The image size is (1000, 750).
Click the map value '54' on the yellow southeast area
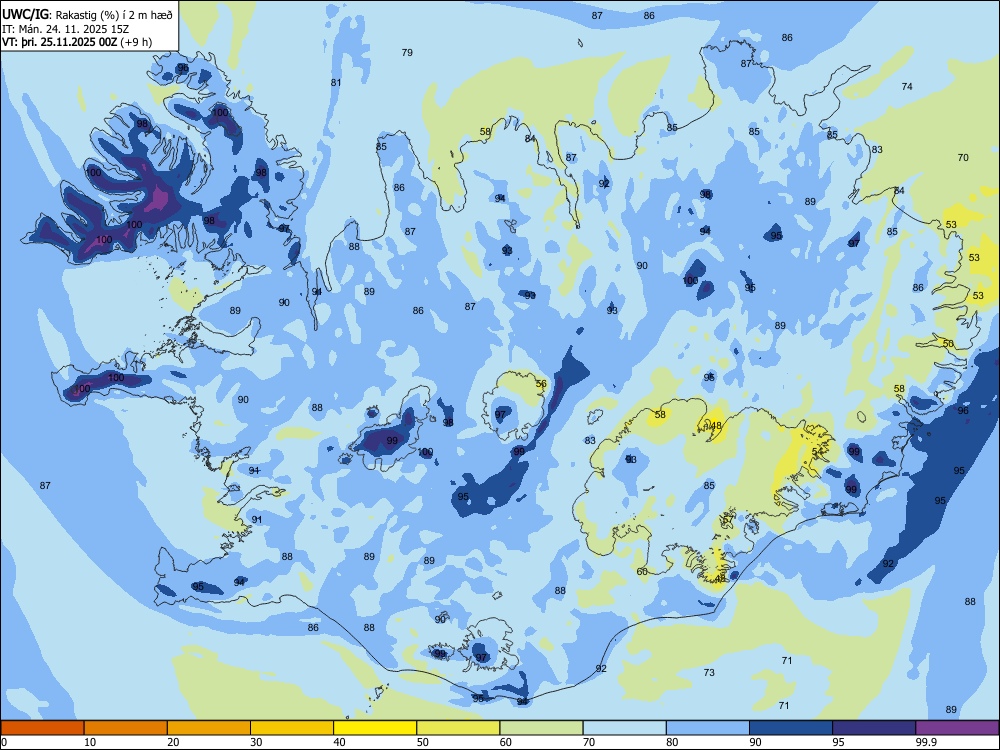(x=817, y=452)
